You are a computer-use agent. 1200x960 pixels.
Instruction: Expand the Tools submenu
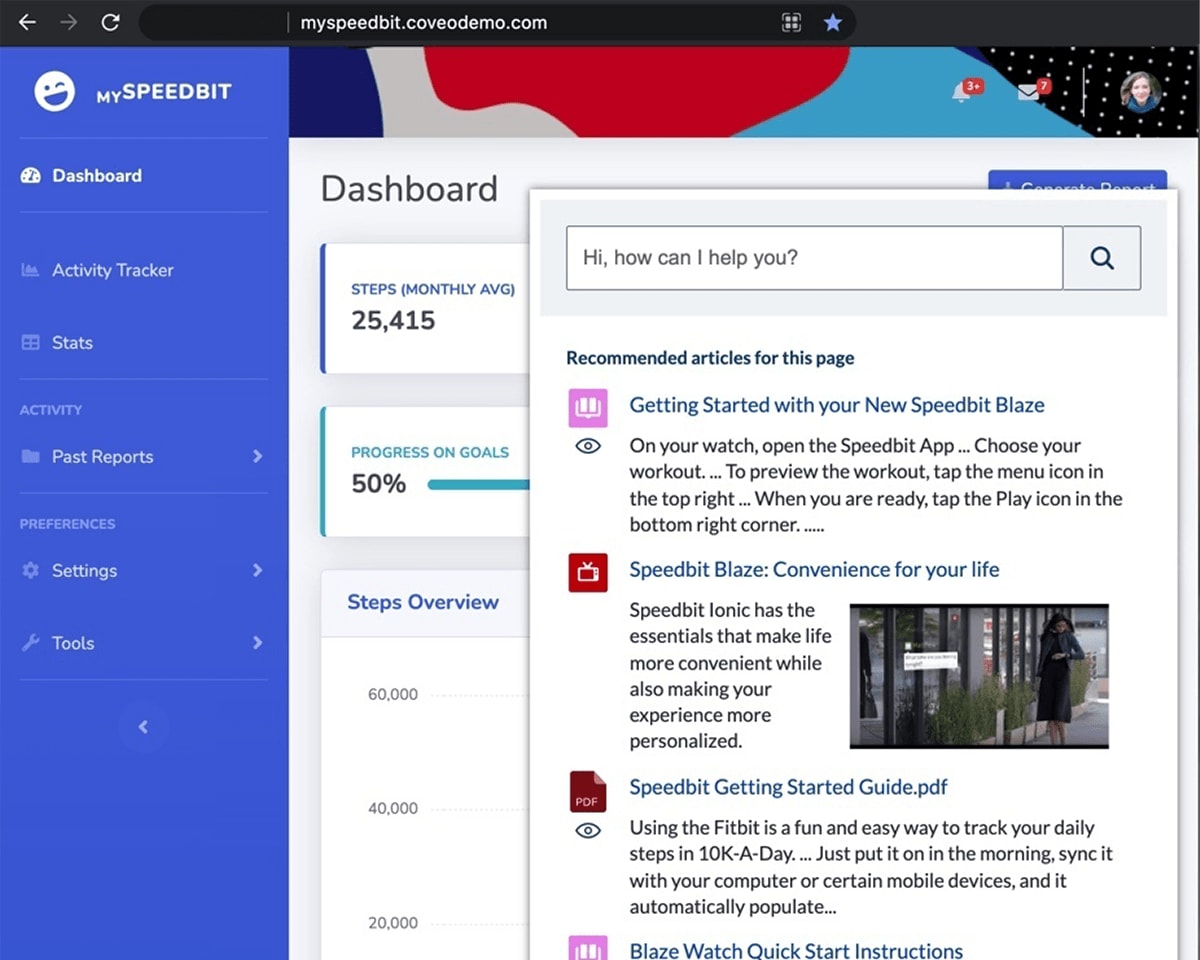tap(257, 643)
